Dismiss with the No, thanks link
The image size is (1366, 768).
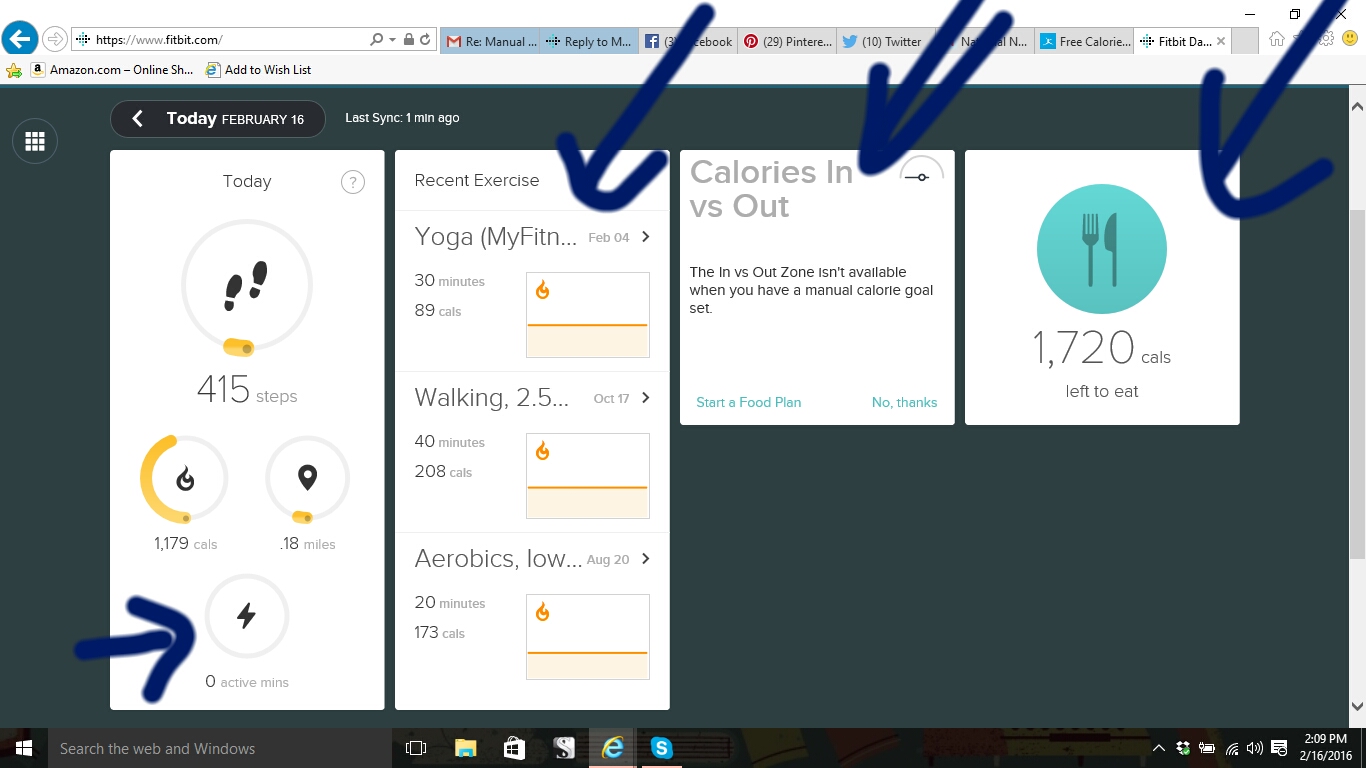coord(904,402)
